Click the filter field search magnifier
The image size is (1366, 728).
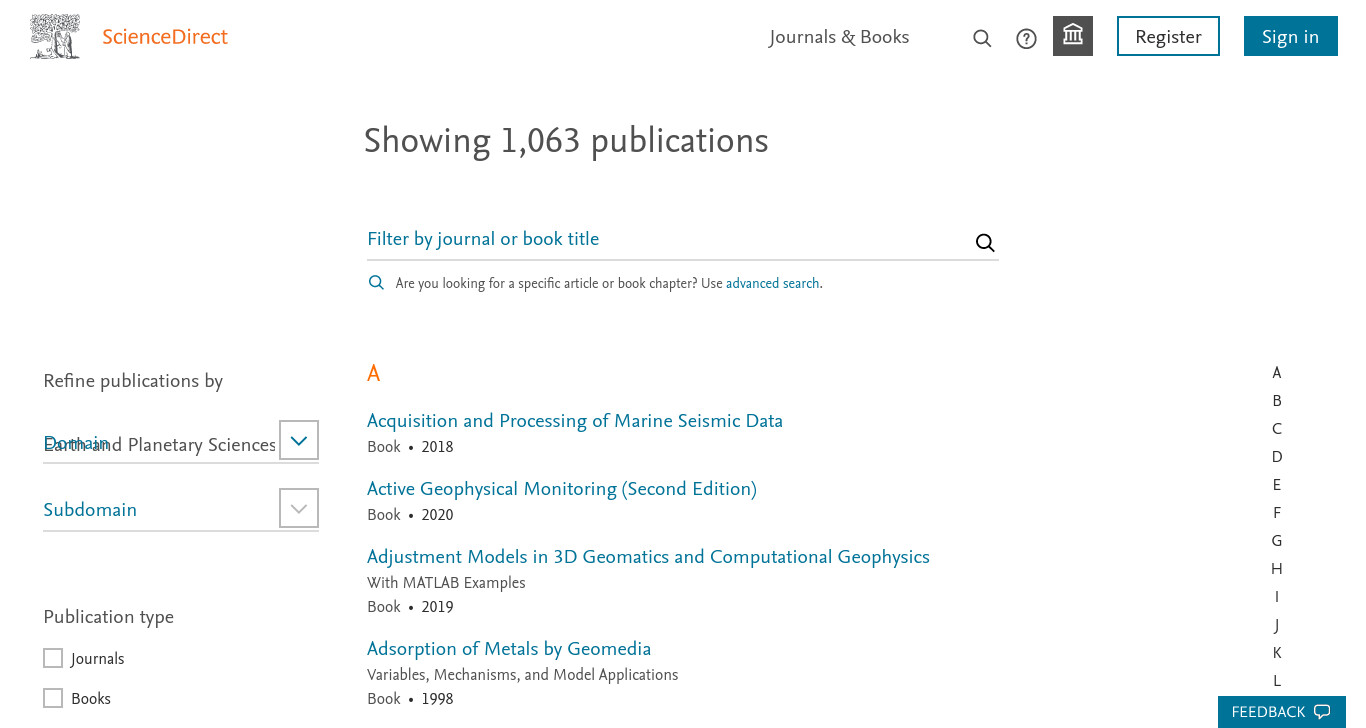click(985, 242)
